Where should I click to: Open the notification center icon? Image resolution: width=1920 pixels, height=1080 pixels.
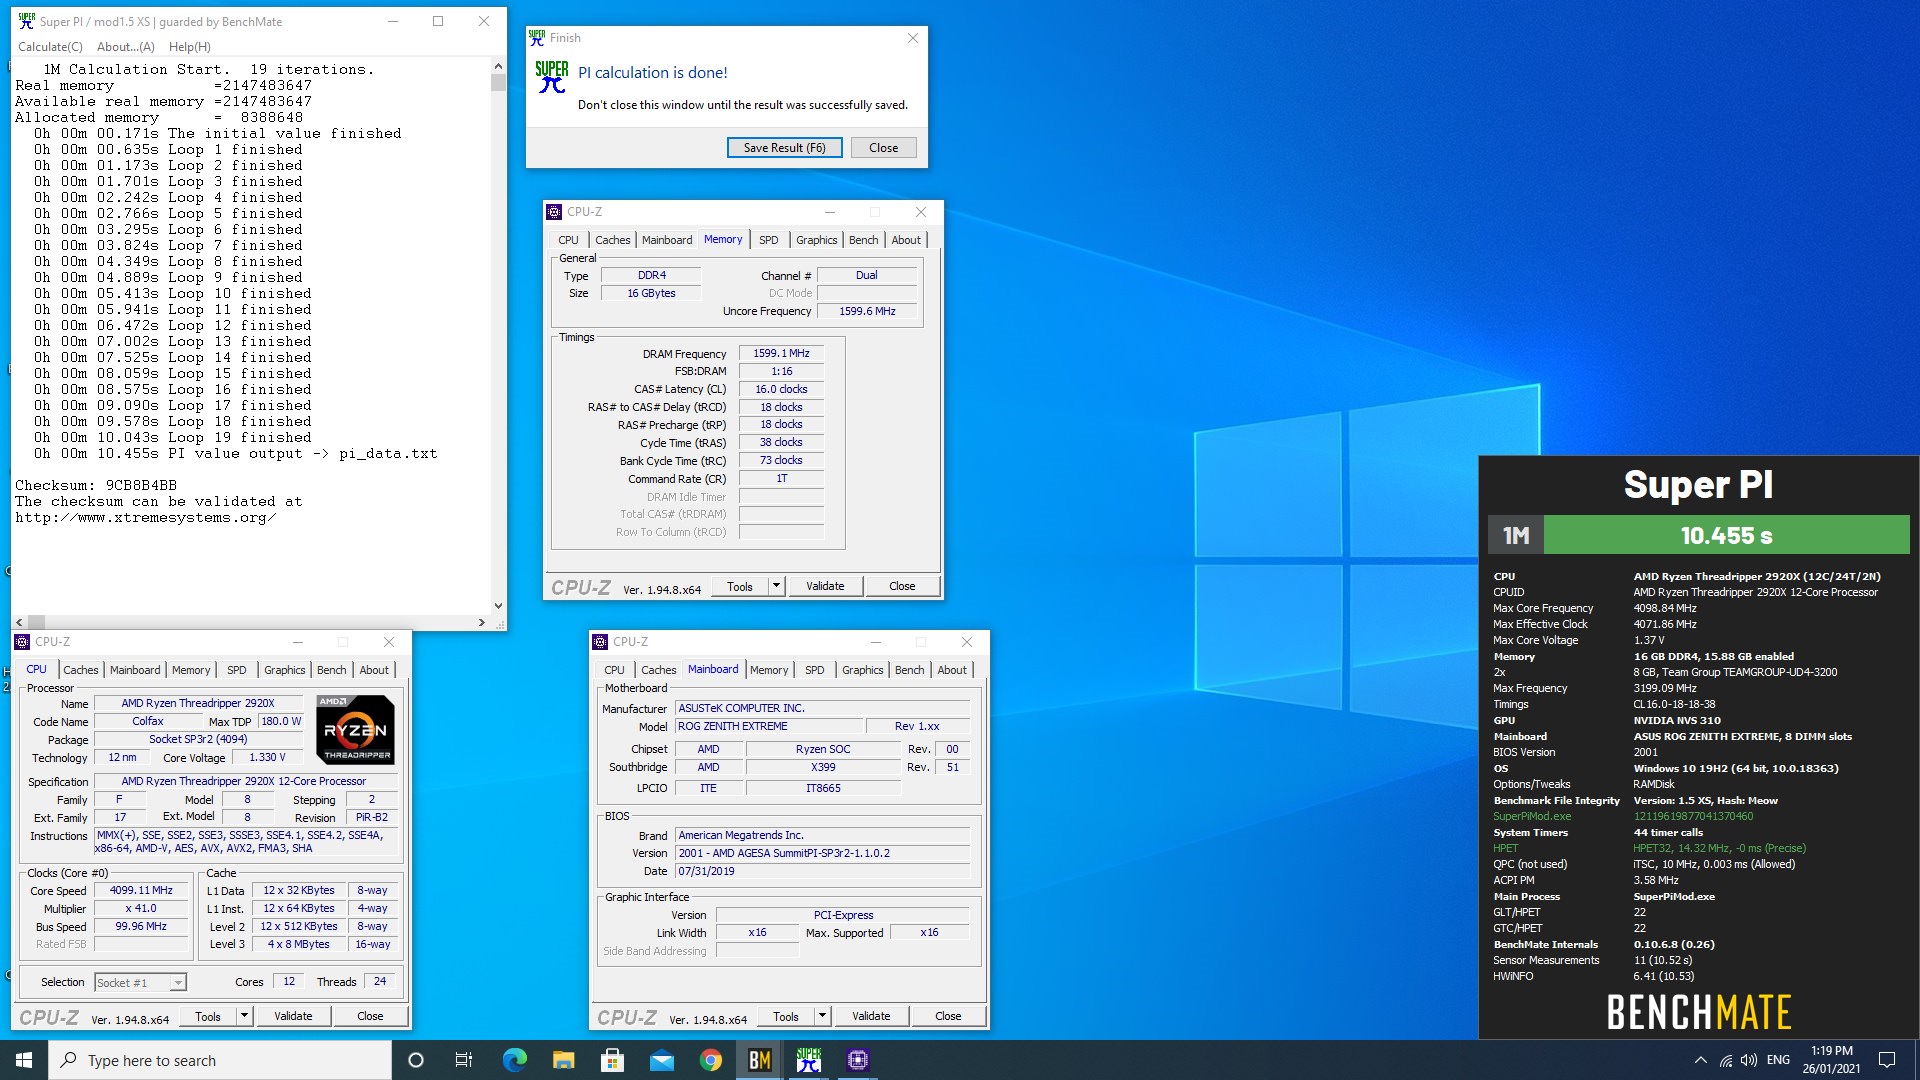pos(1887,1060)
